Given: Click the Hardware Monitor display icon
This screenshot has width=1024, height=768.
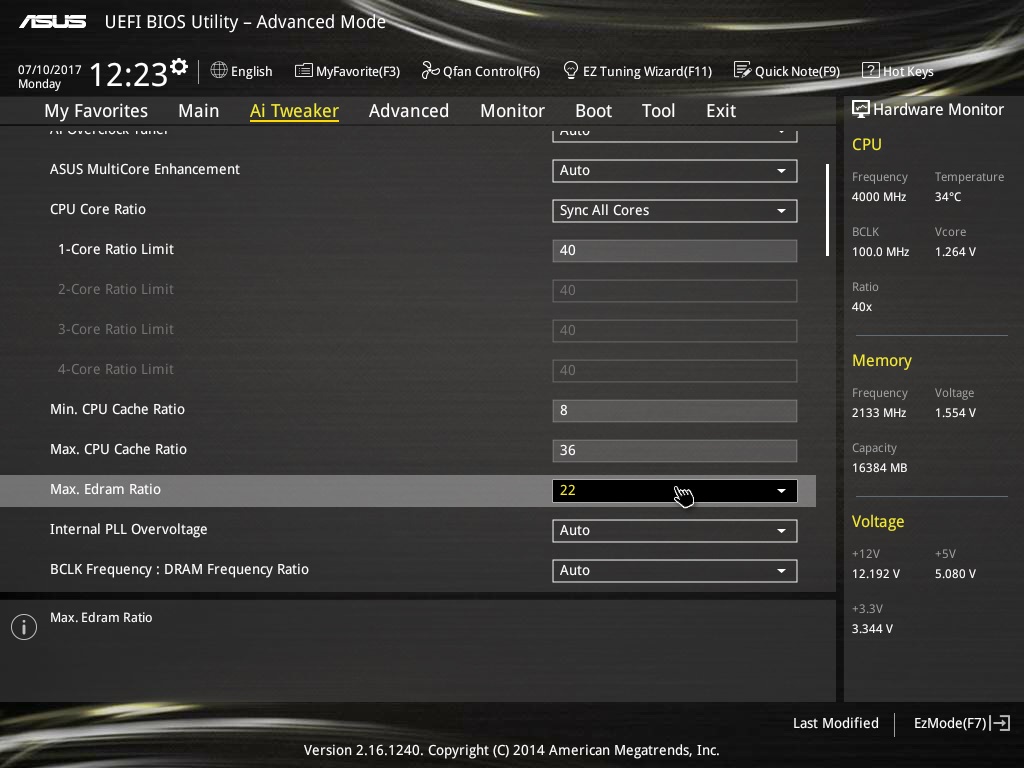Looking at the screenshot, I should coord(861,109).
